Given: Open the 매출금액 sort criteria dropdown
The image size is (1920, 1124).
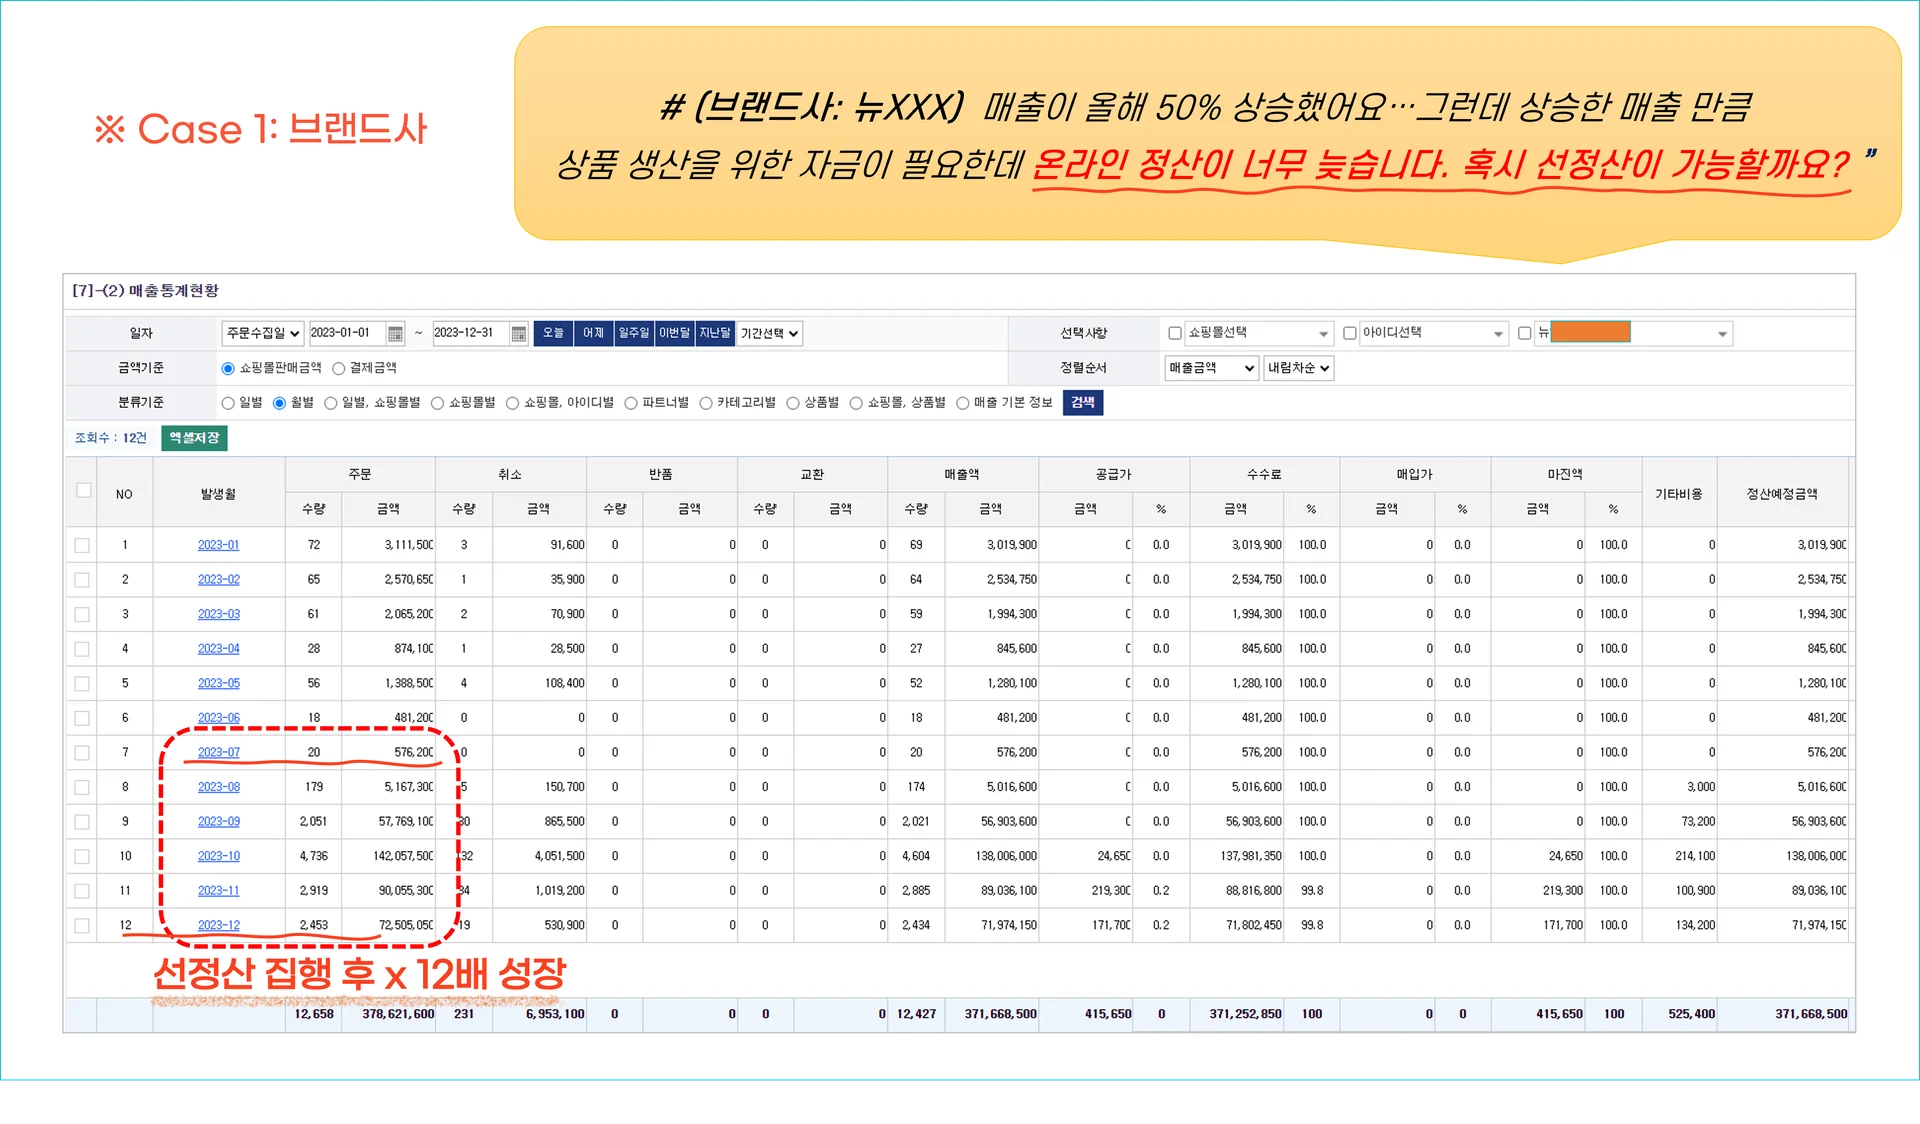Looking at the screenshot, I should pyautogui.click(x=1210, y=368).
